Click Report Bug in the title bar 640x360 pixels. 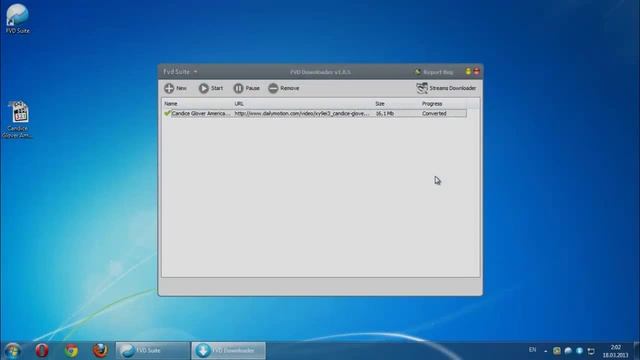click(x=434, y=72)
